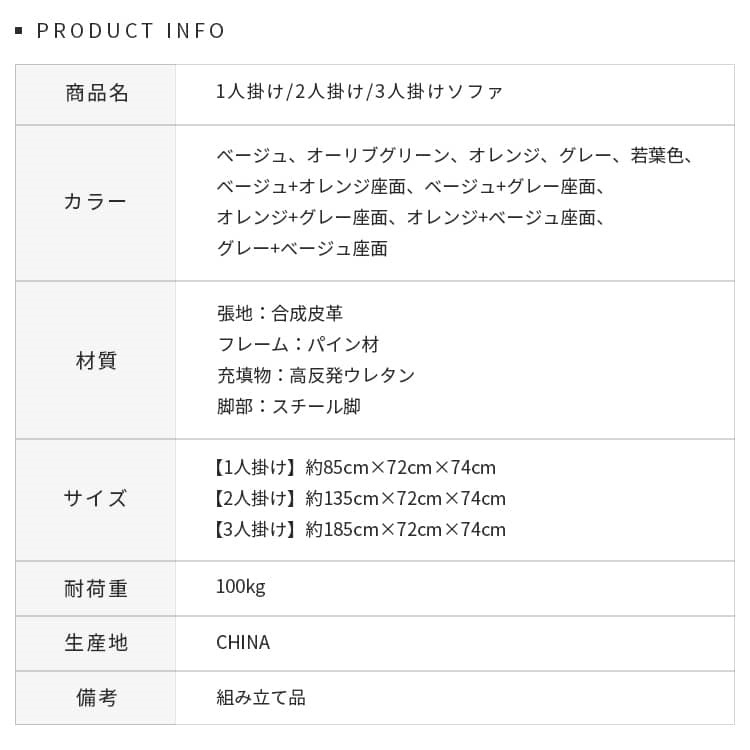Click the グレー+ベージュ座面 color option text
The width and height of the screenshot is (750, 750).
(x=302, y=248)
